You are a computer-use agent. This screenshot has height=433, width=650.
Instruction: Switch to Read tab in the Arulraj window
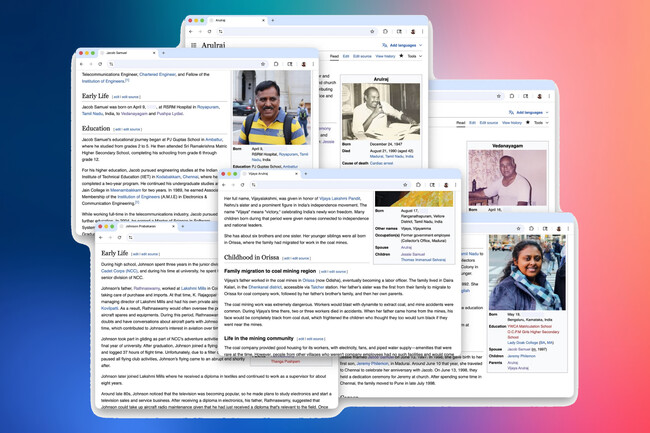coord(334,56)
